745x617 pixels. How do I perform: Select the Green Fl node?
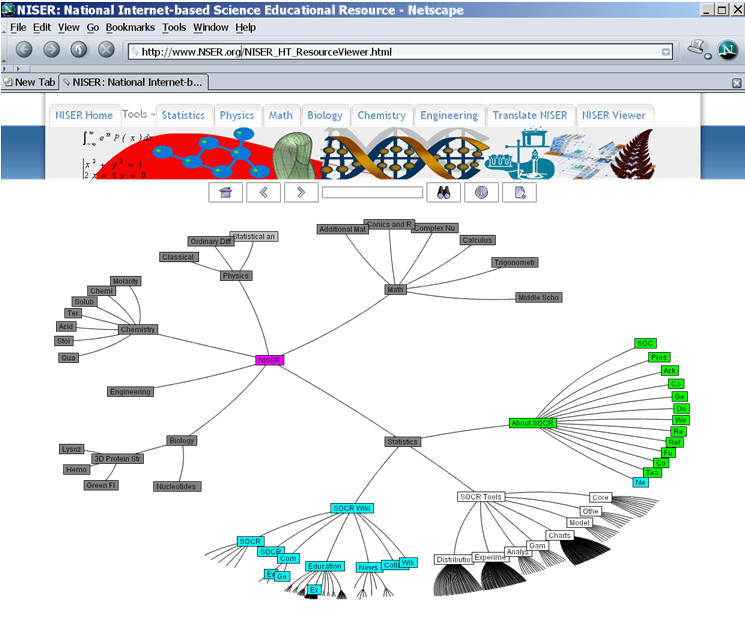pos(101,485)
